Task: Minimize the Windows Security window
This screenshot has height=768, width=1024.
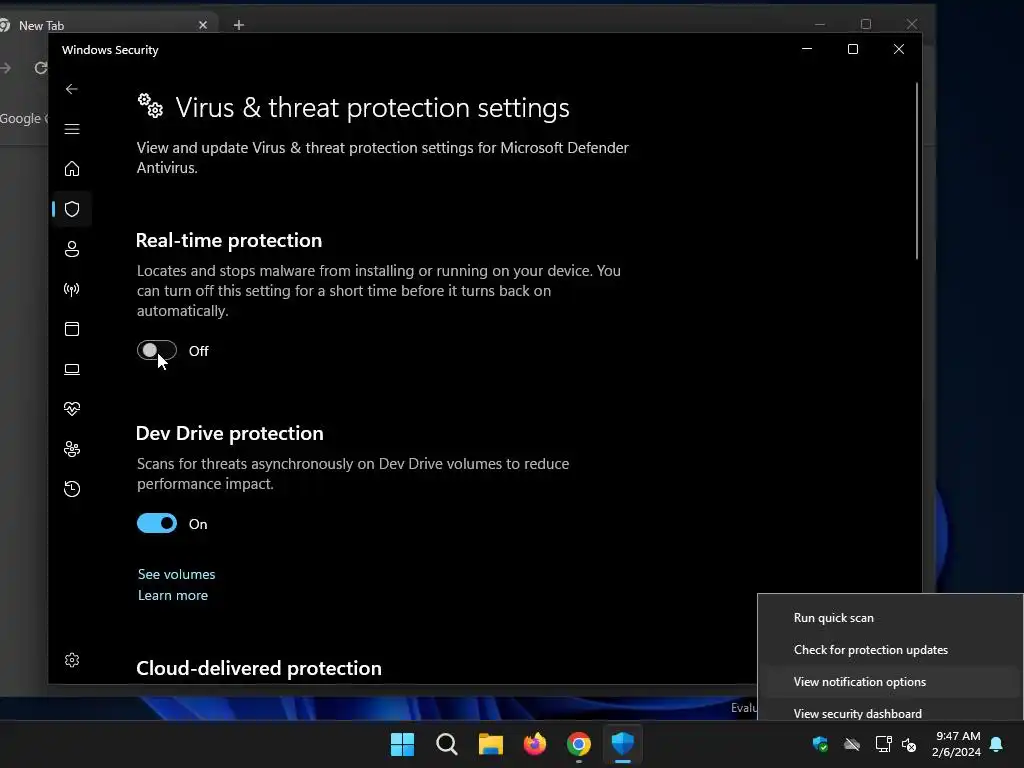Action: point(807,49)
